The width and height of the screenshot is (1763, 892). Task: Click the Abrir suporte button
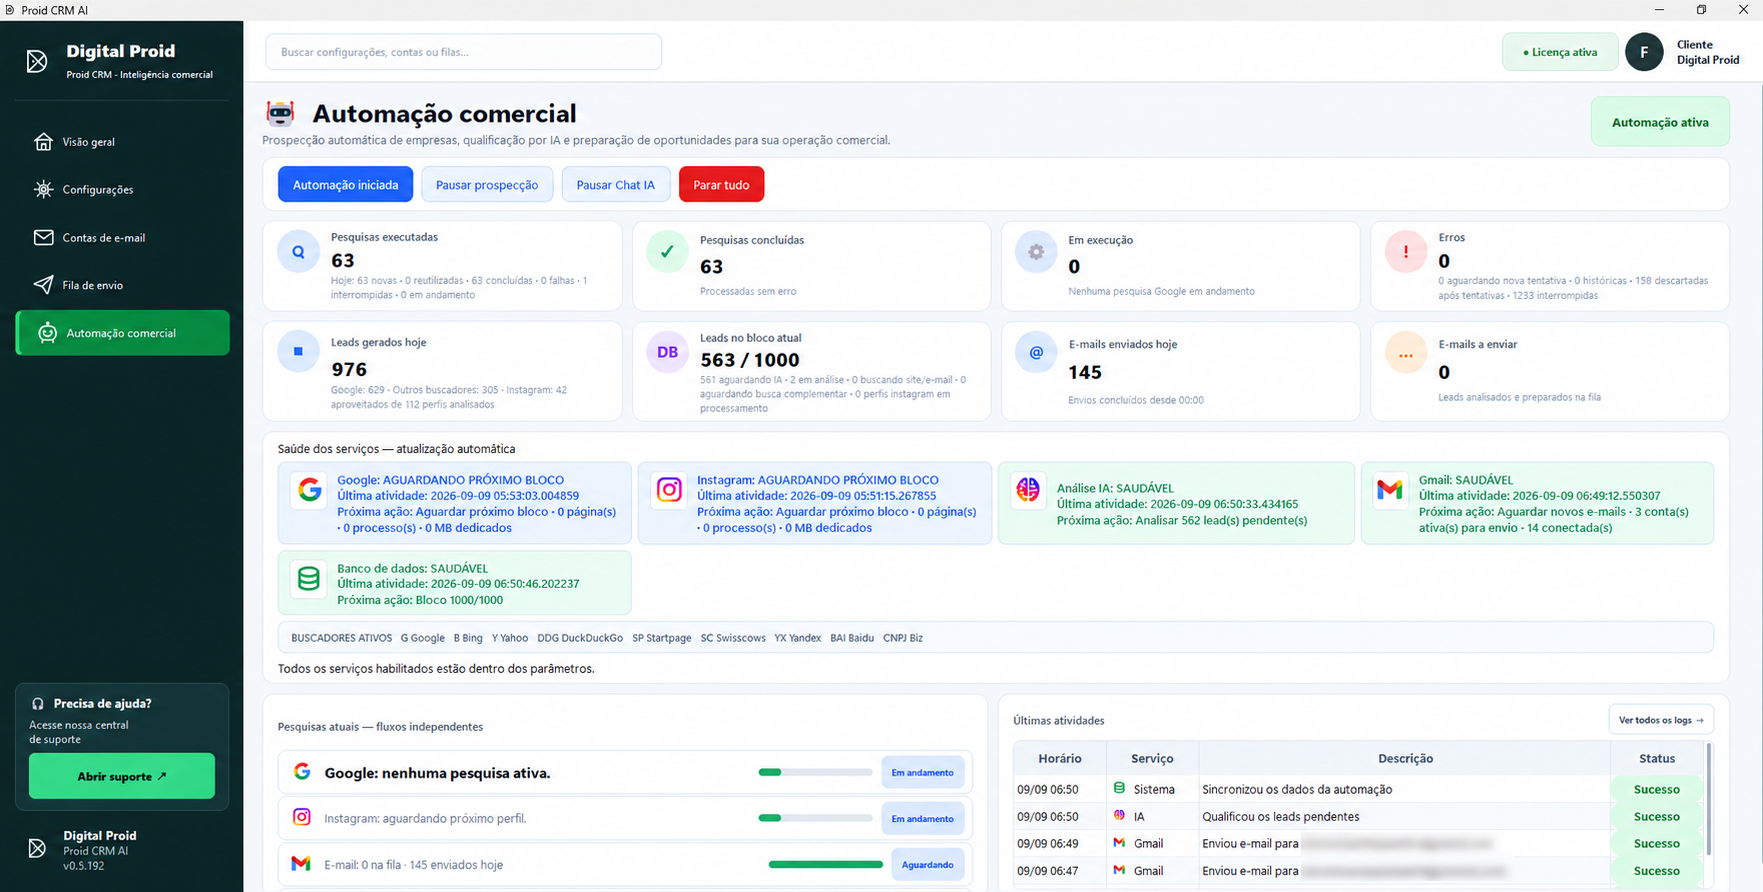(122, 776)
